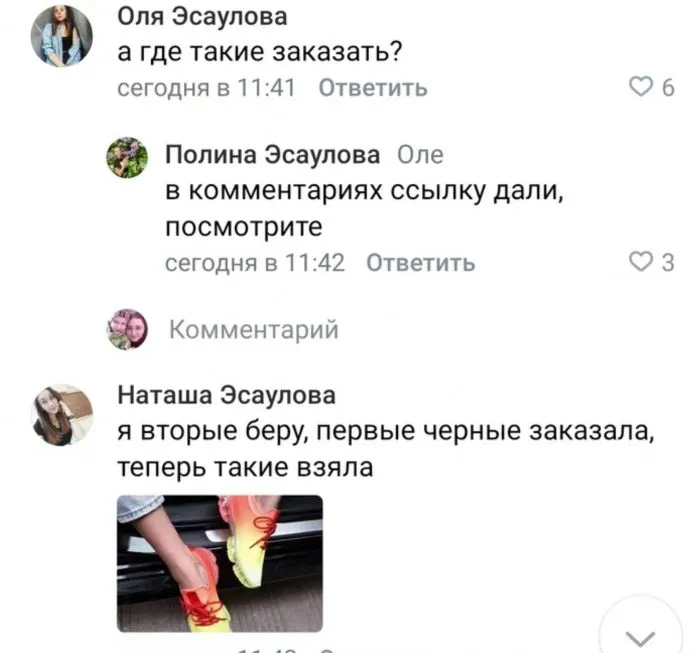This screenshot has height=653, width=700.
Task: Reply to Оля Эсаулова's comment
Action: (373, 88)
